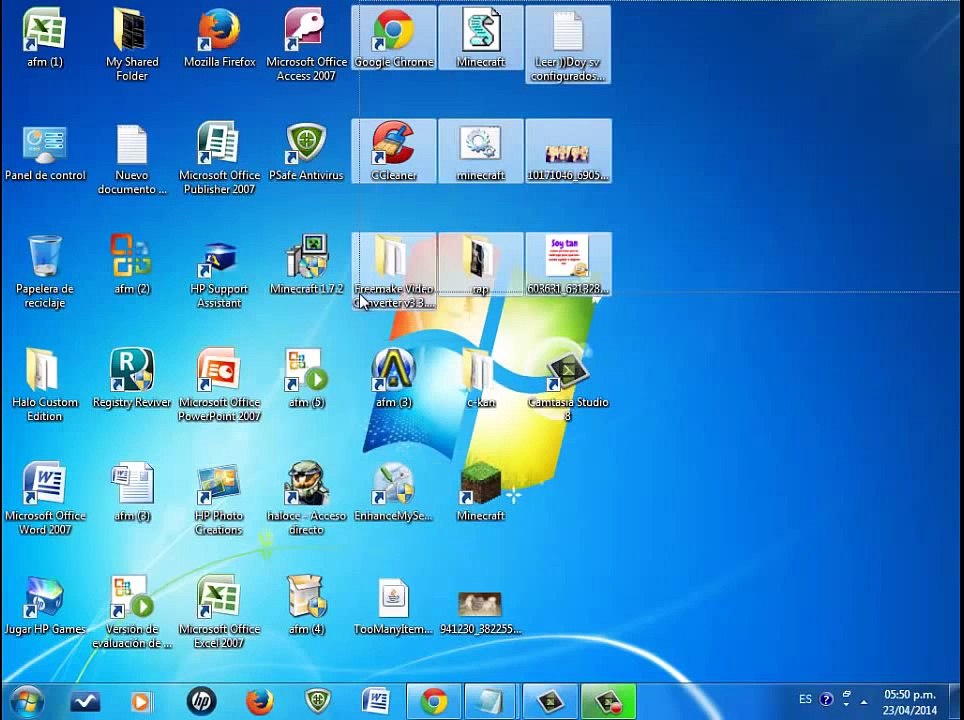The image size is (964, 720).
Task: Launch Firefox from the taskbar
Action: tap(259, 701)
